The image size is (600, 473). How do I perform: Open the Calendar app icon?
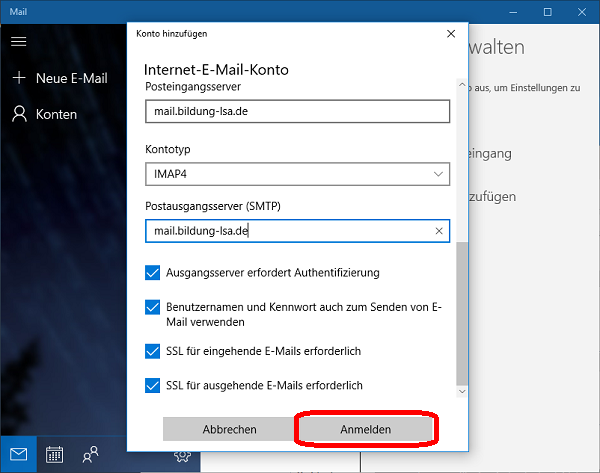coord(55,454)
